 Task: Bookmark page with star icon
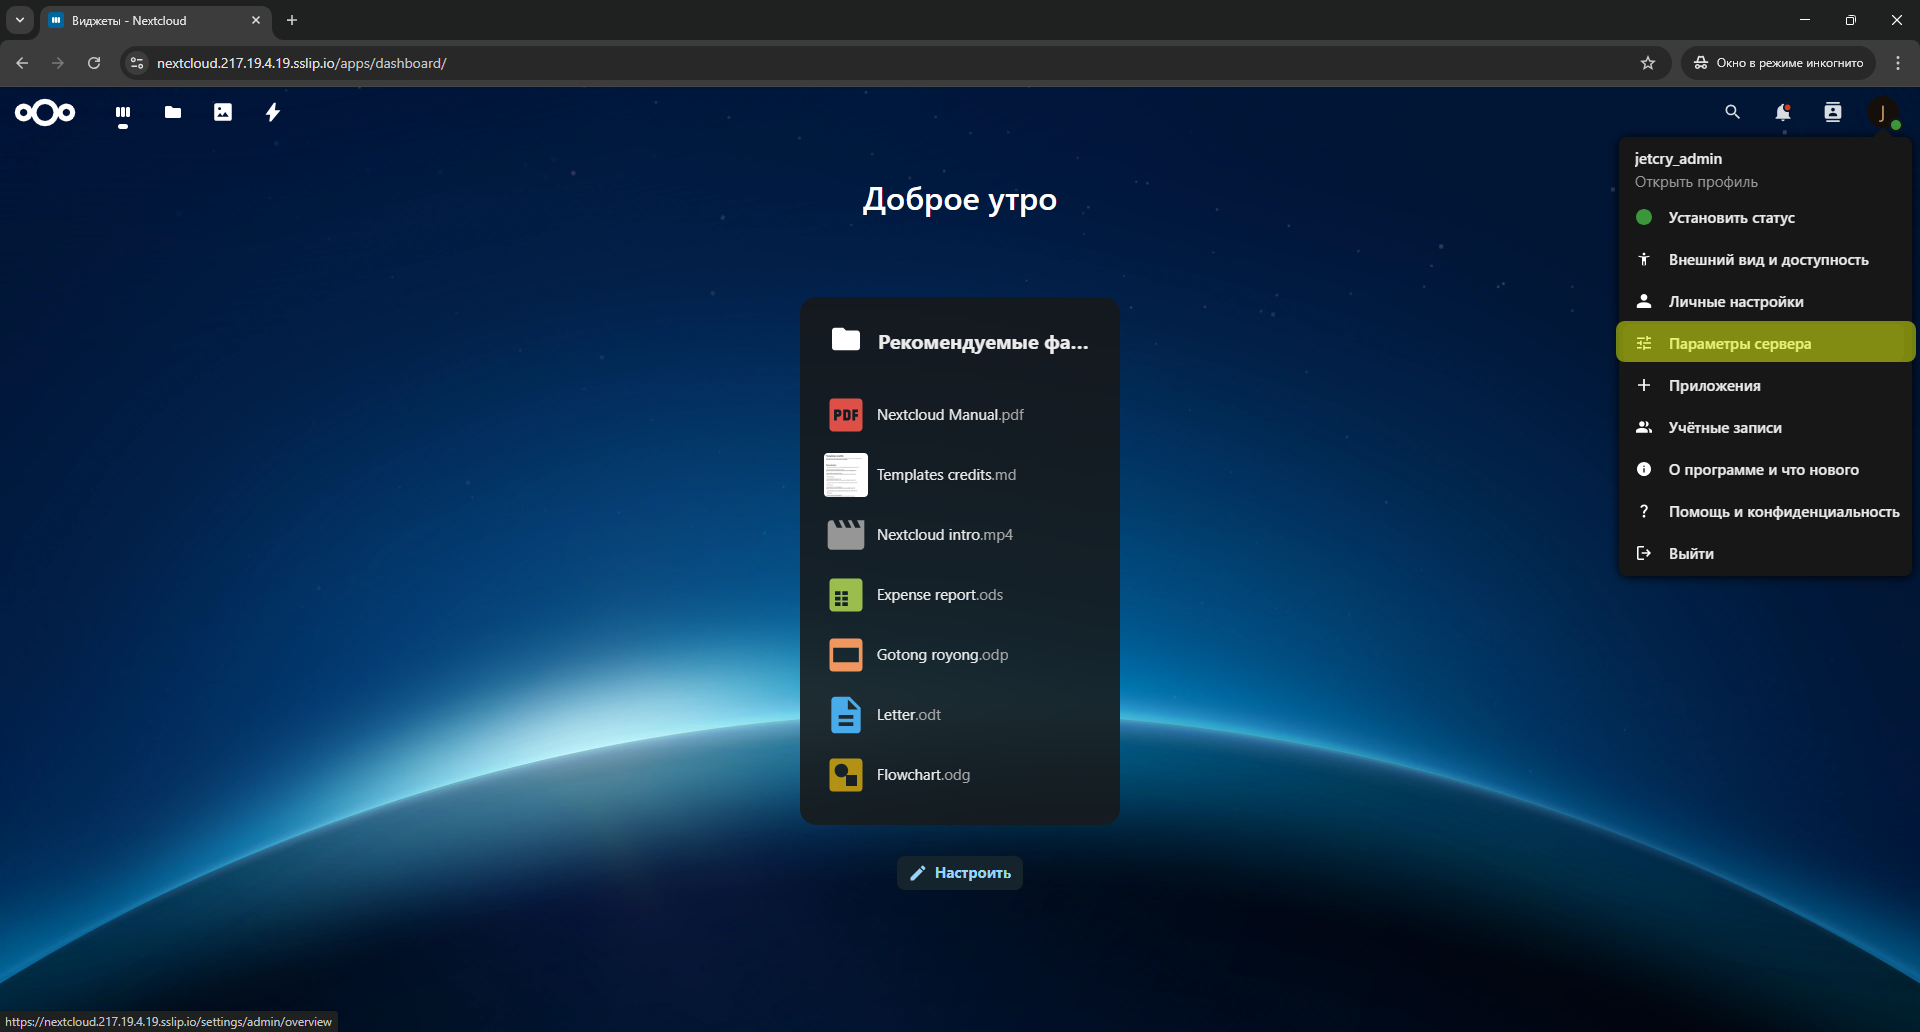[1648, 63]
